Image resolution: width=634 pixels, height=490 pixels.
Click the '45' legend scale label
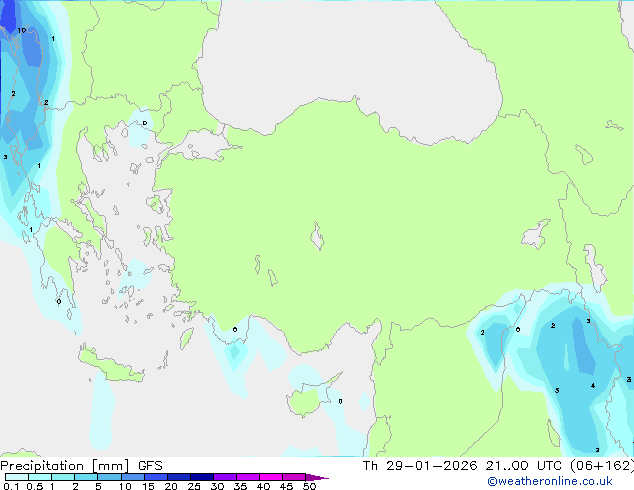pos(286,486)
